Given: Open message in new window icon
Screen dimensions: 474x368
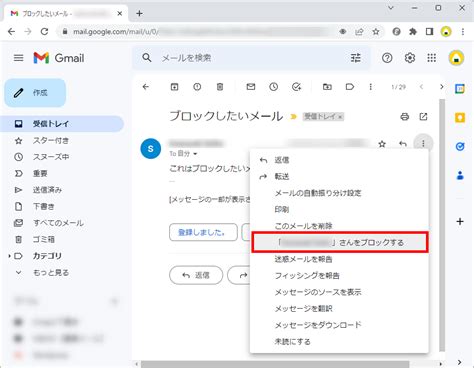Looking at the screenshot, I should (423, 117).
